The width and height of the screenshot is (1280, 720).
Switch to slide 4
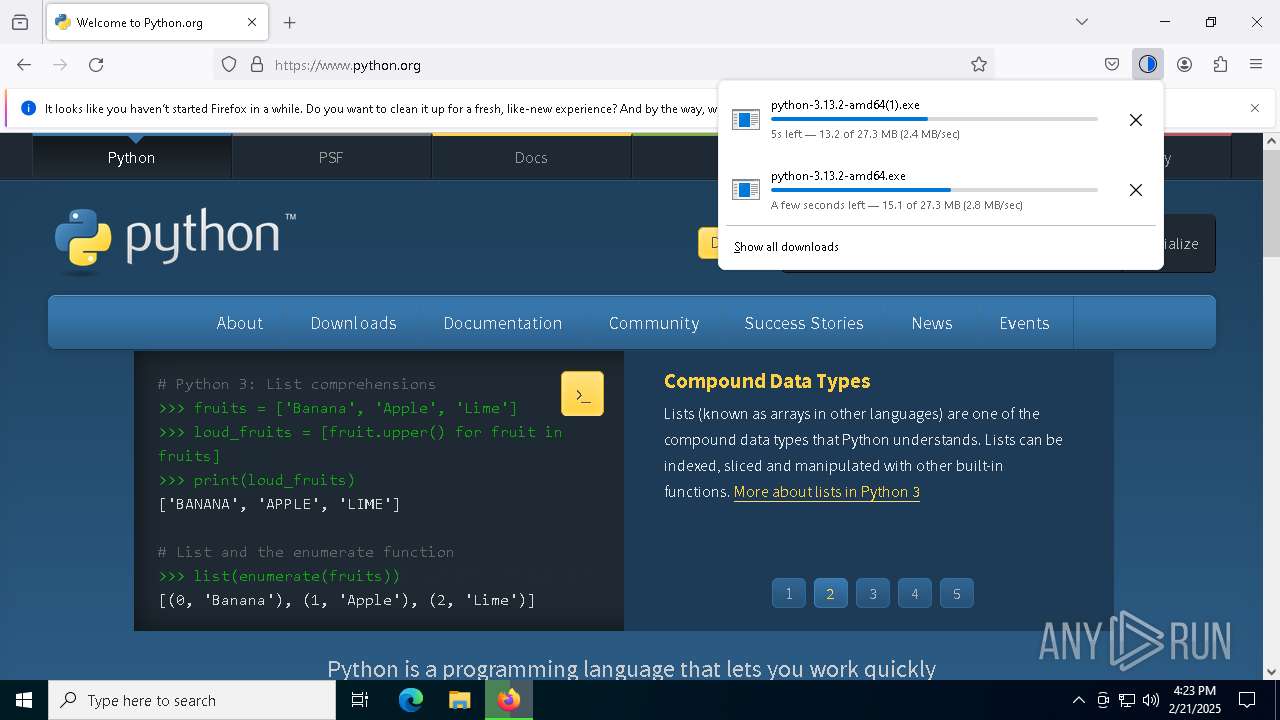[x=914, y=594]
